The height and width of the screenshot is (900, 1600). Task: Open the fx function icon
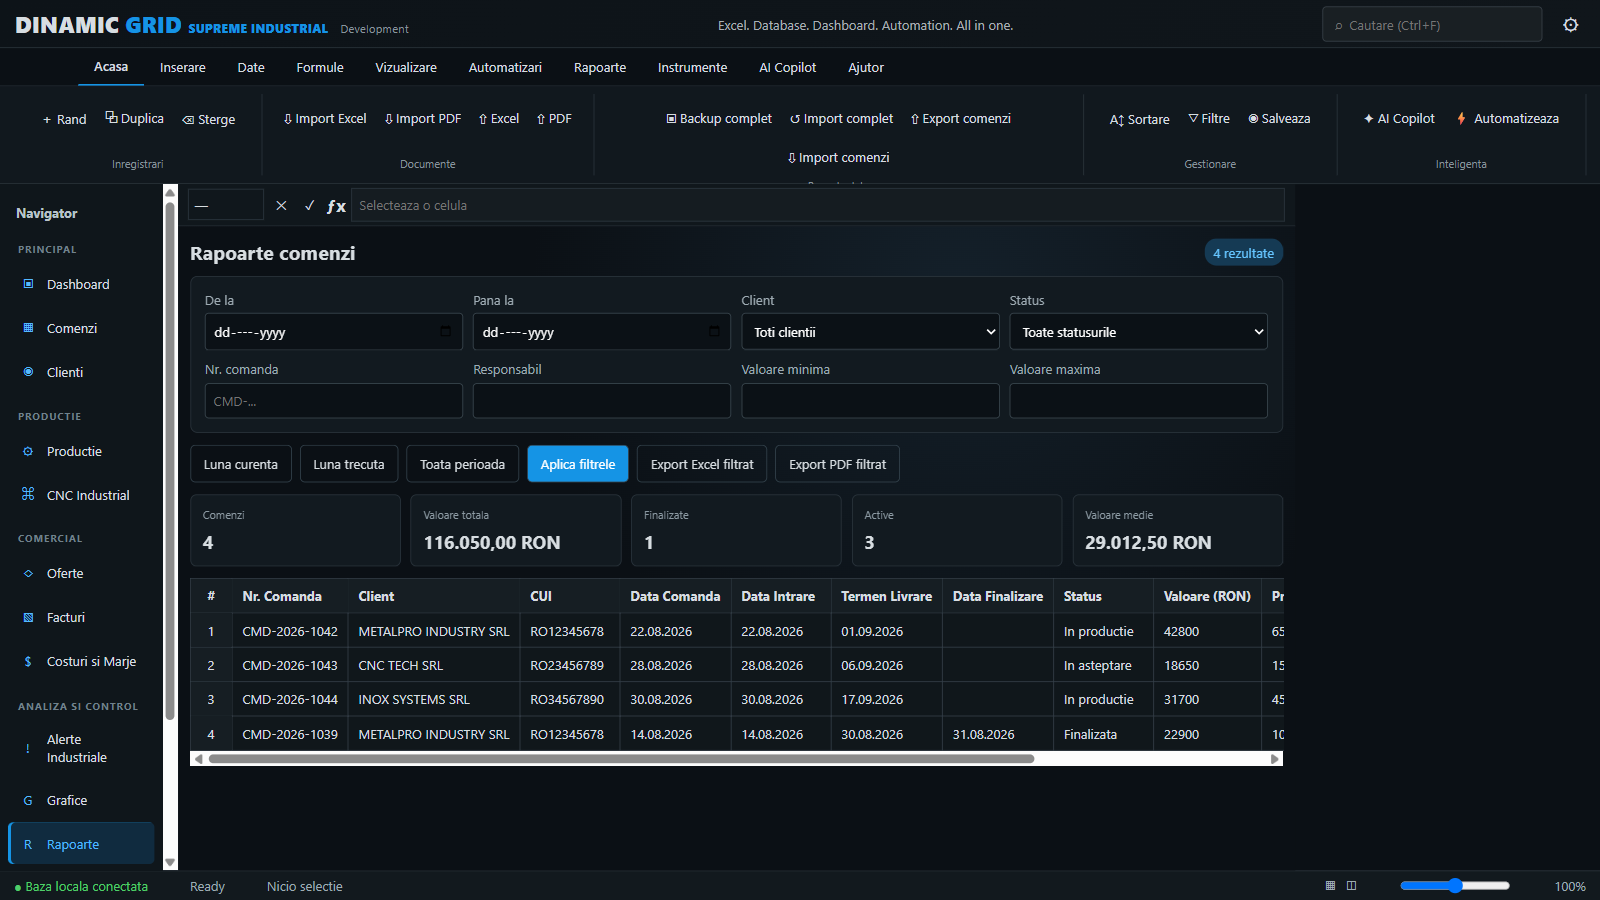[x=336, y=206]
